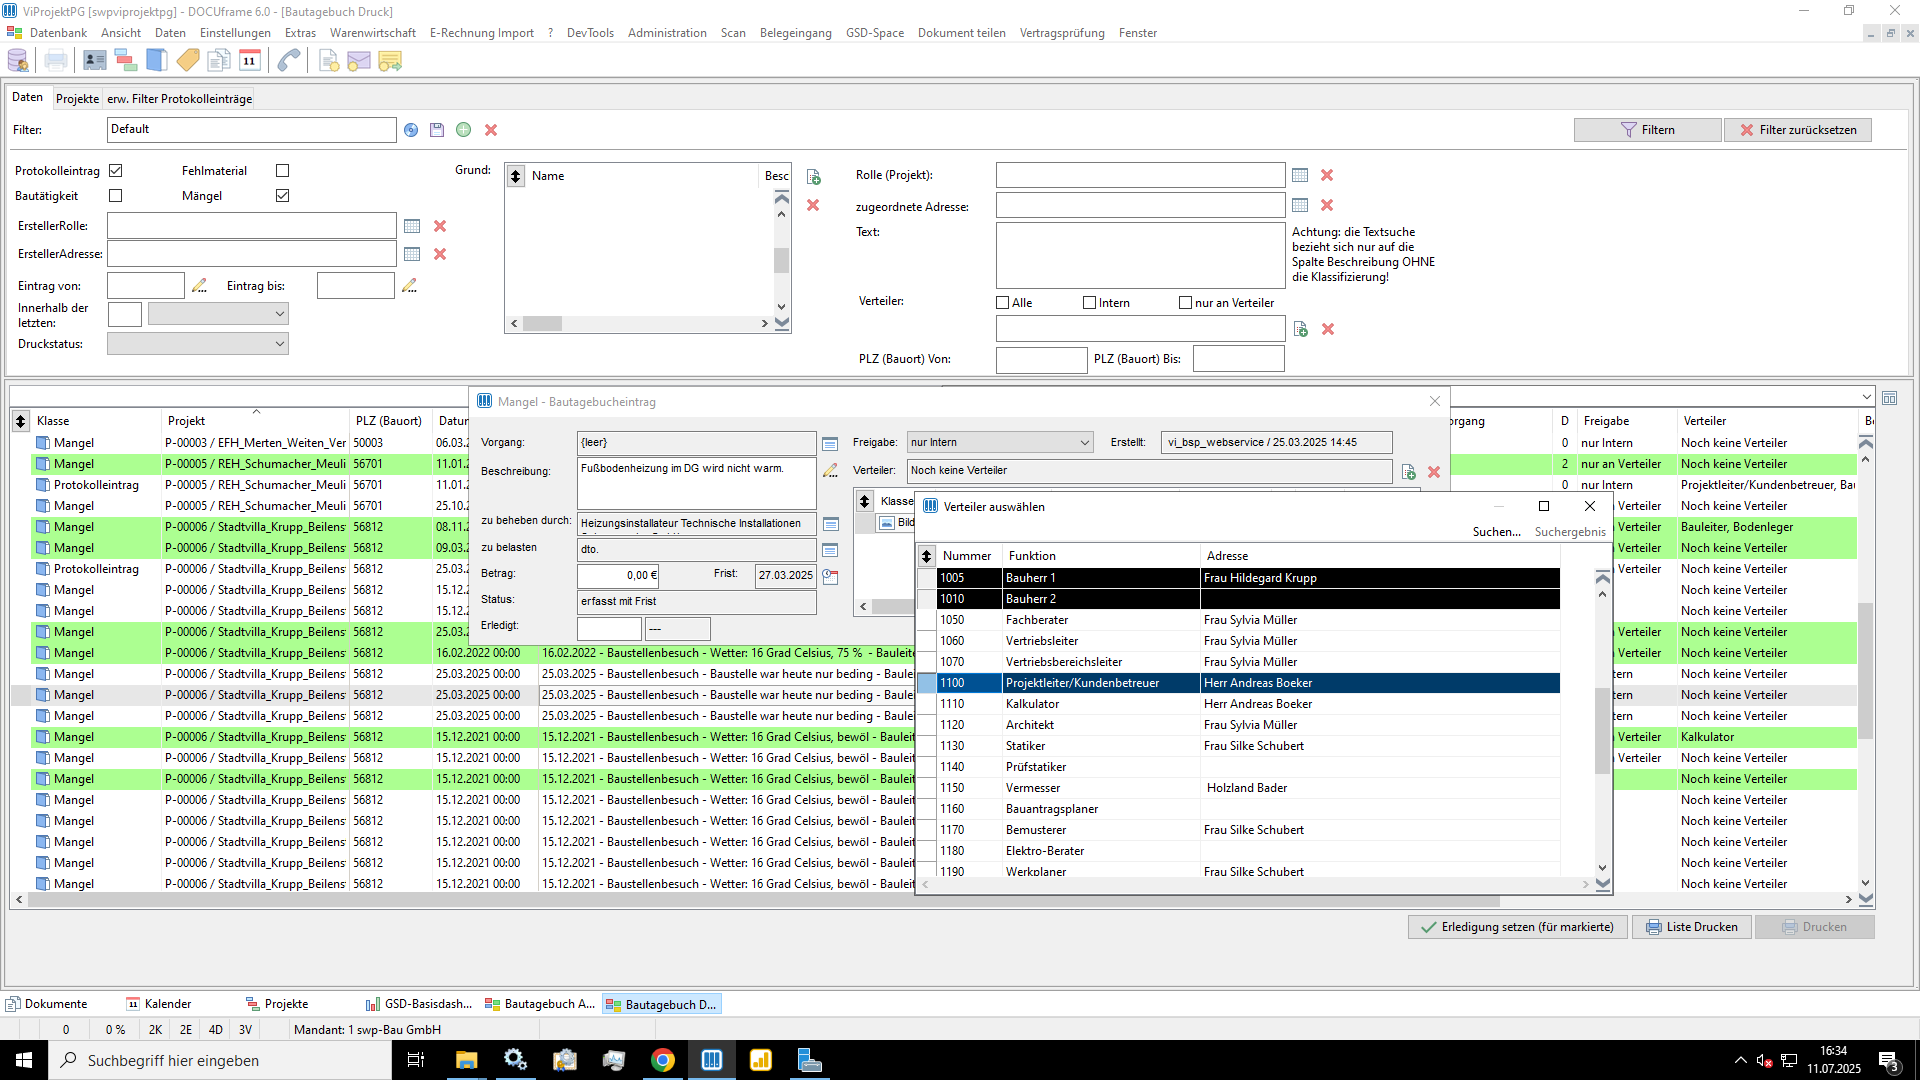
Task: Add Verteiler icon in Mangel dialog
Action: click(1409, 472)
